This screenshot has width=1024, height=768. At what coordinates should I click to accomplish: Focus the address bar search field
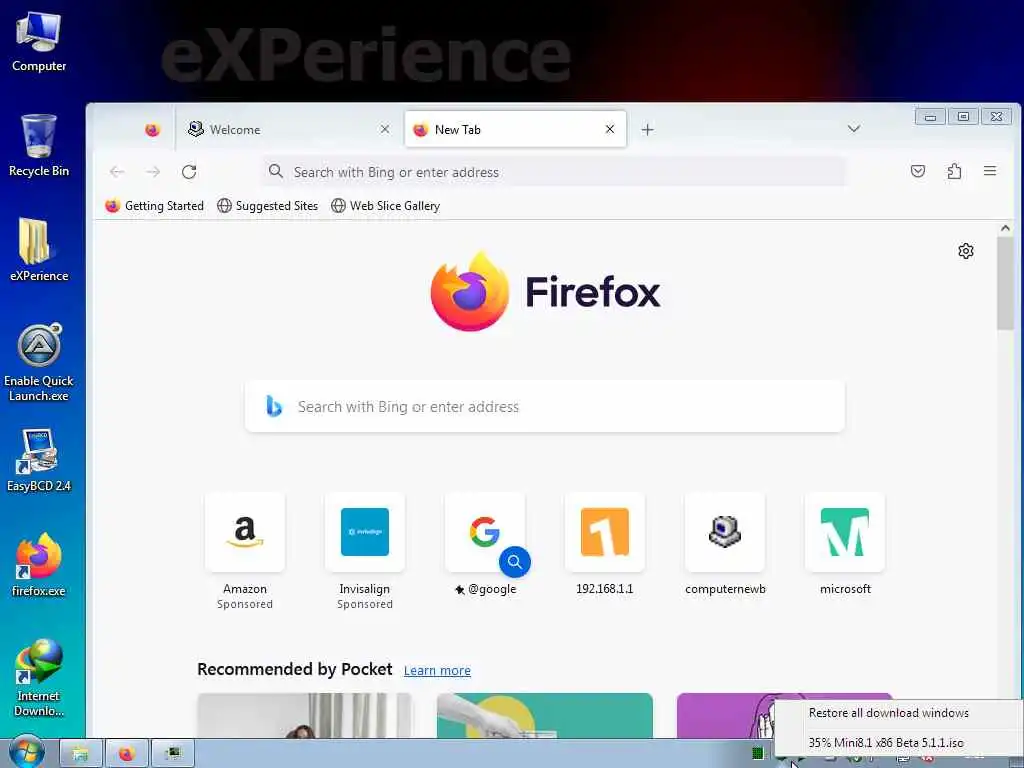pyautogui.click(x=555, y=172)
